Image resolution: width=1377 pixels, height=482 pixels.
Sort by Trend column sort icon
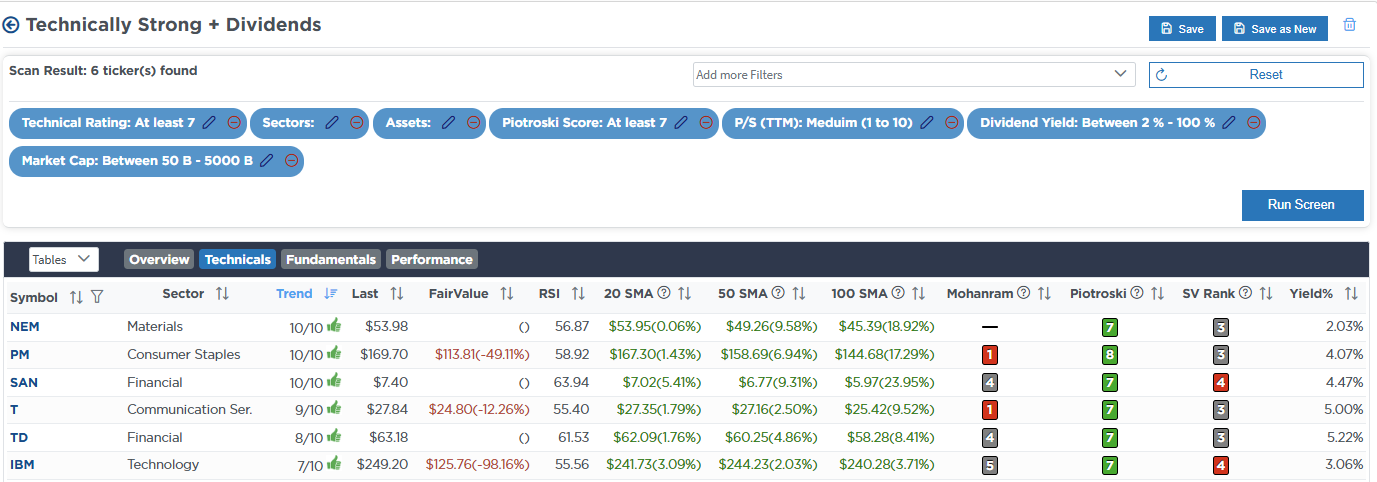330,294
